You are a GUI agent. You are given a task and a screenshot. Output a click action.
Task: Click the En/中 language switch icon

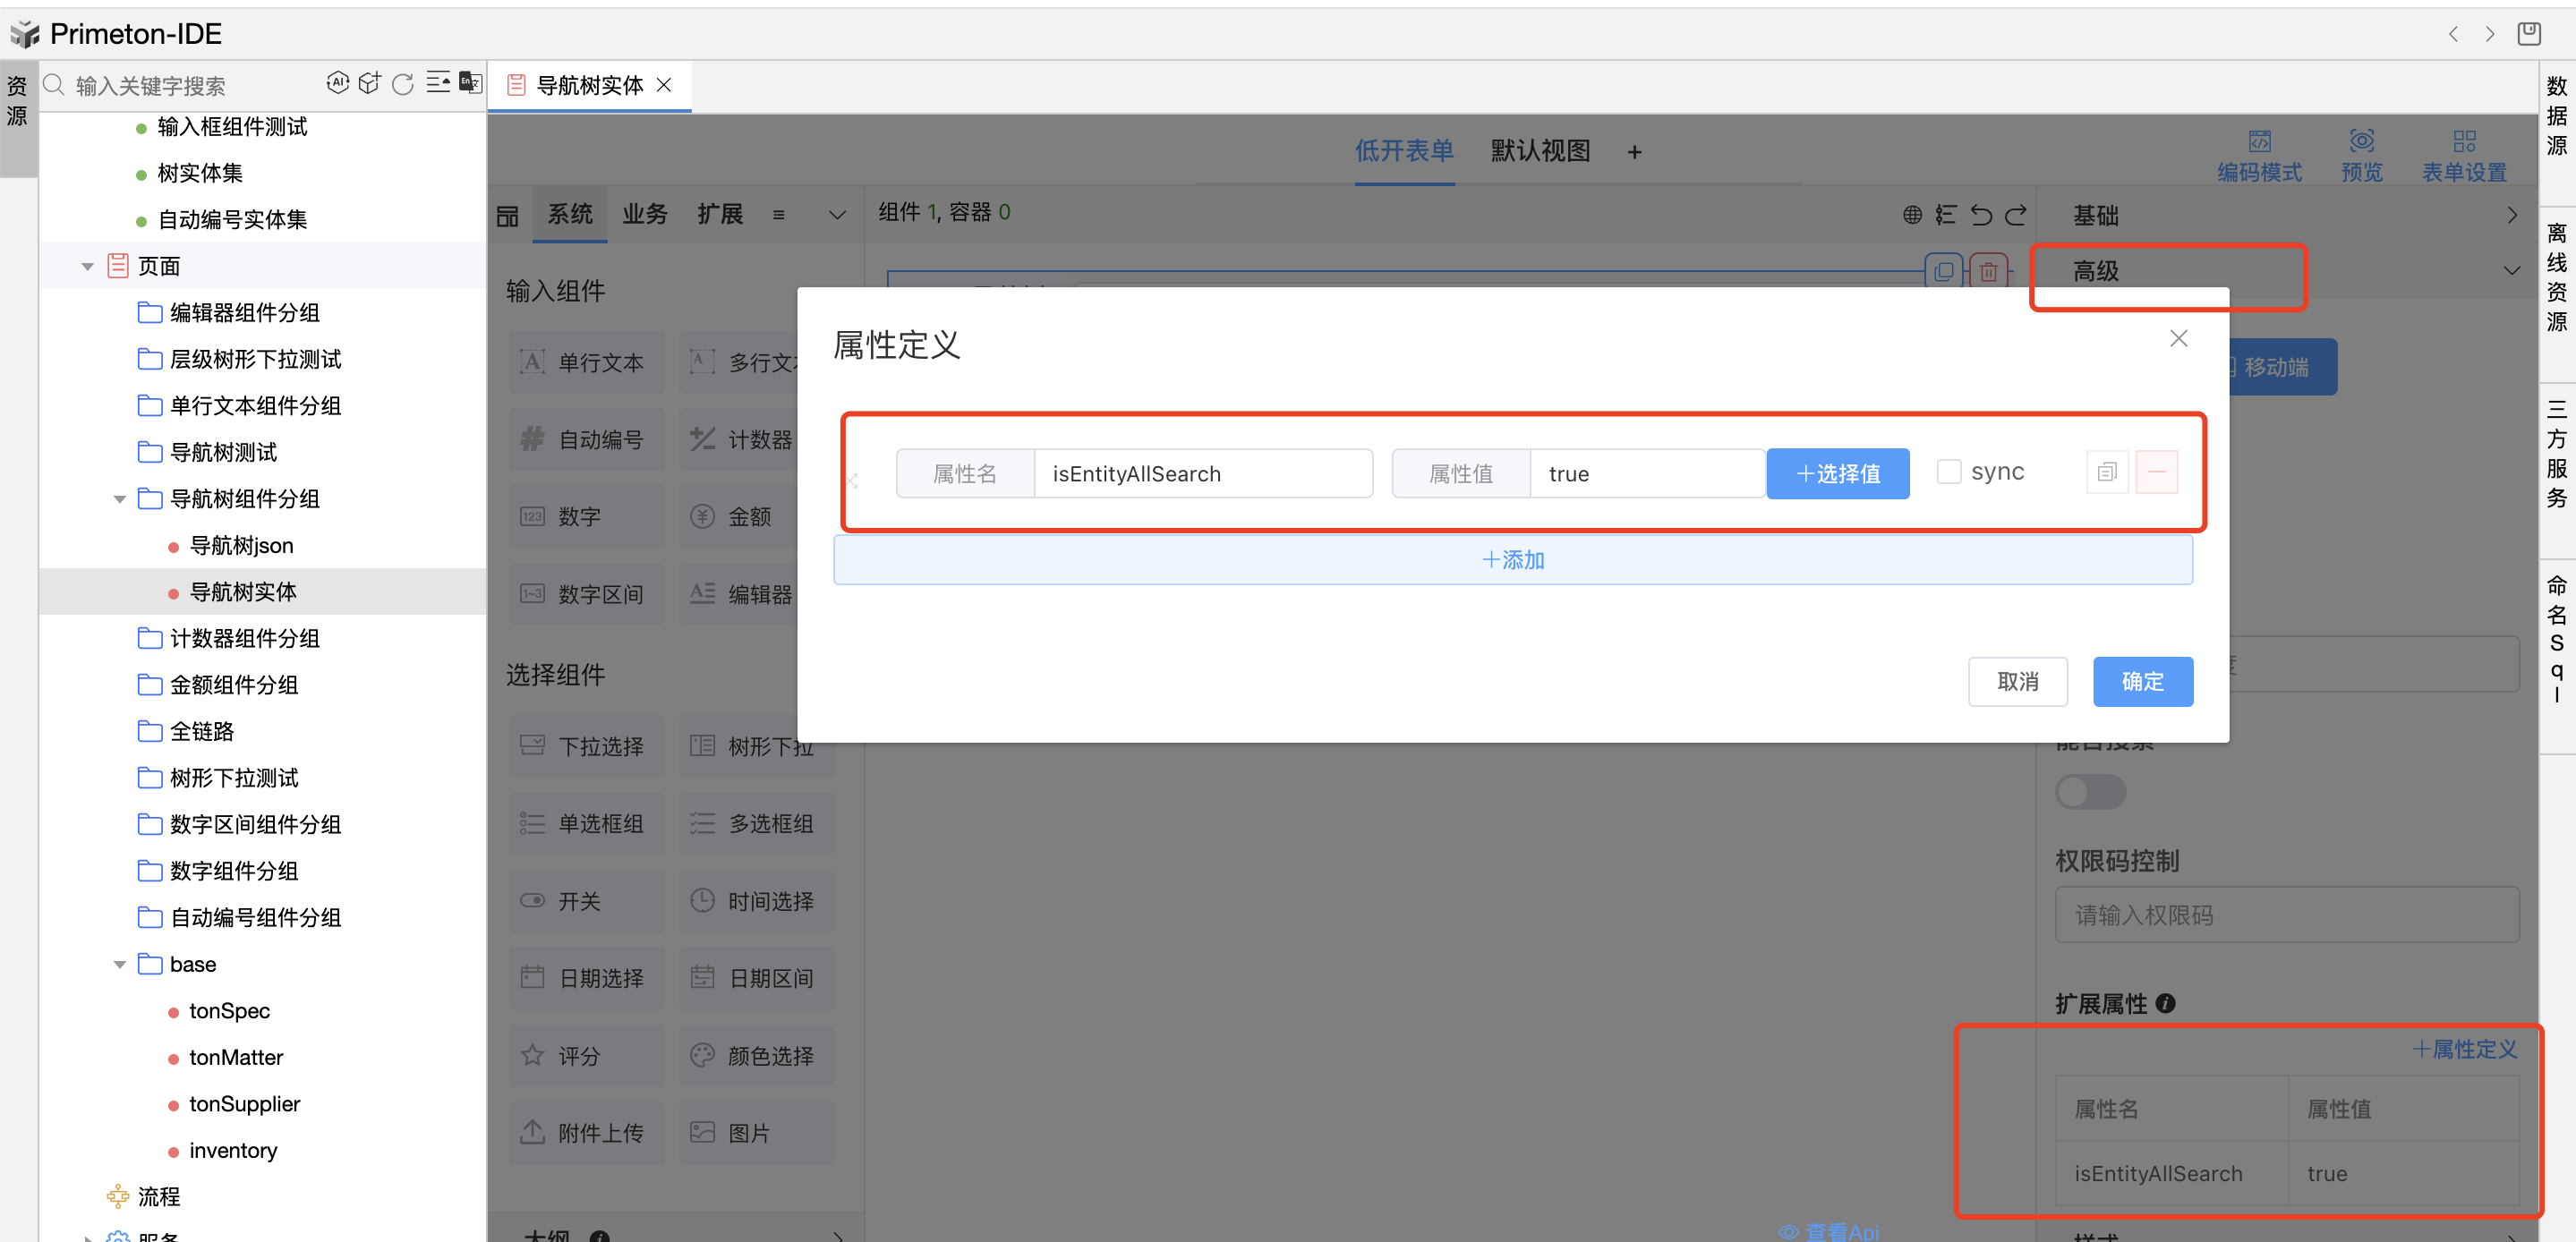tap(470, 83)
